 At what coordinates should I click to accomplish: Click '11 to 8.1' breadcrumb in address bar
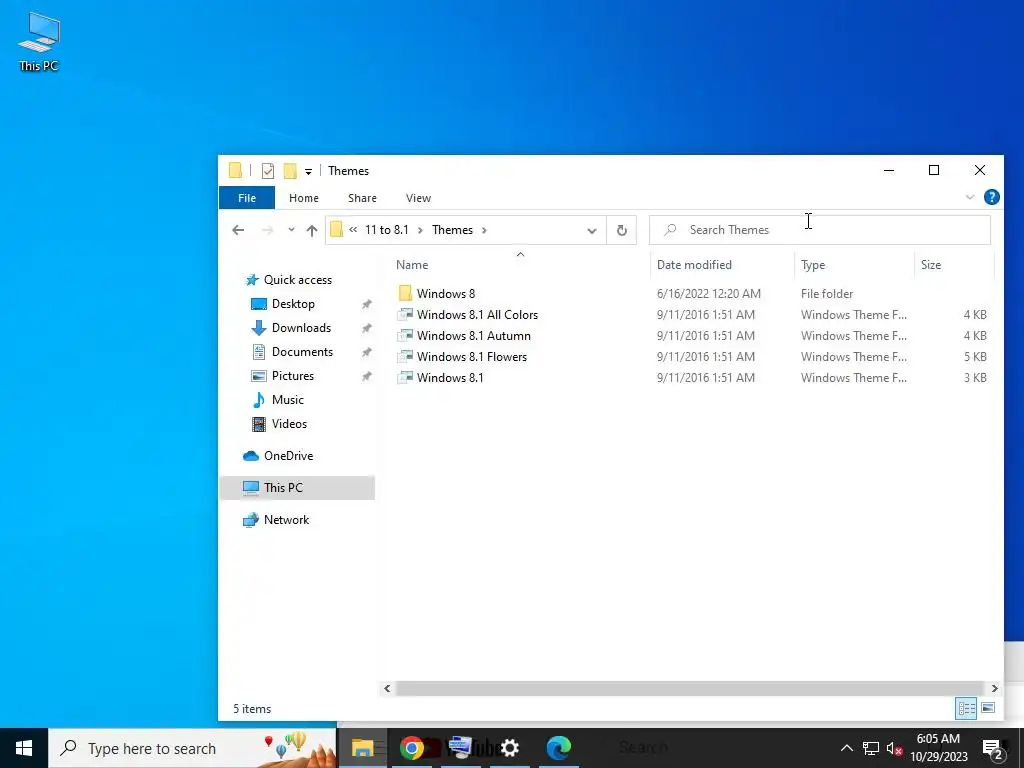pyautogui.click(x=387, y=230)
